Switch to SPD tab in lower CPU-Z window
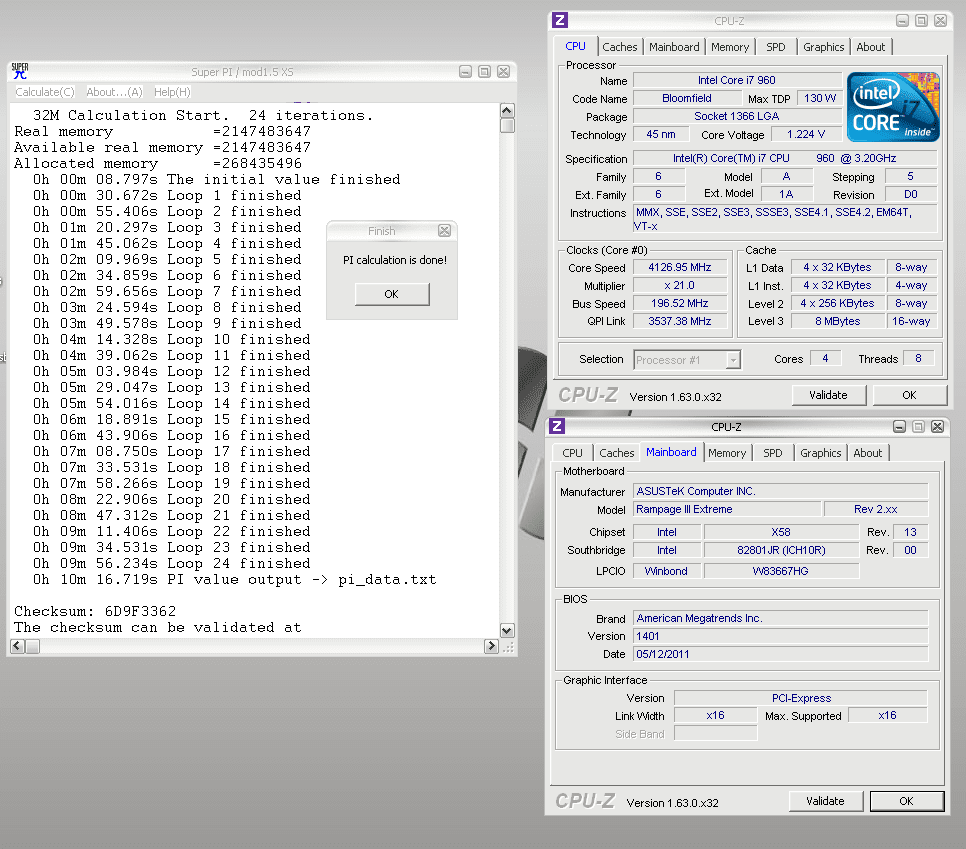Screen dimensions: 966x849 [x=773, y=453]
